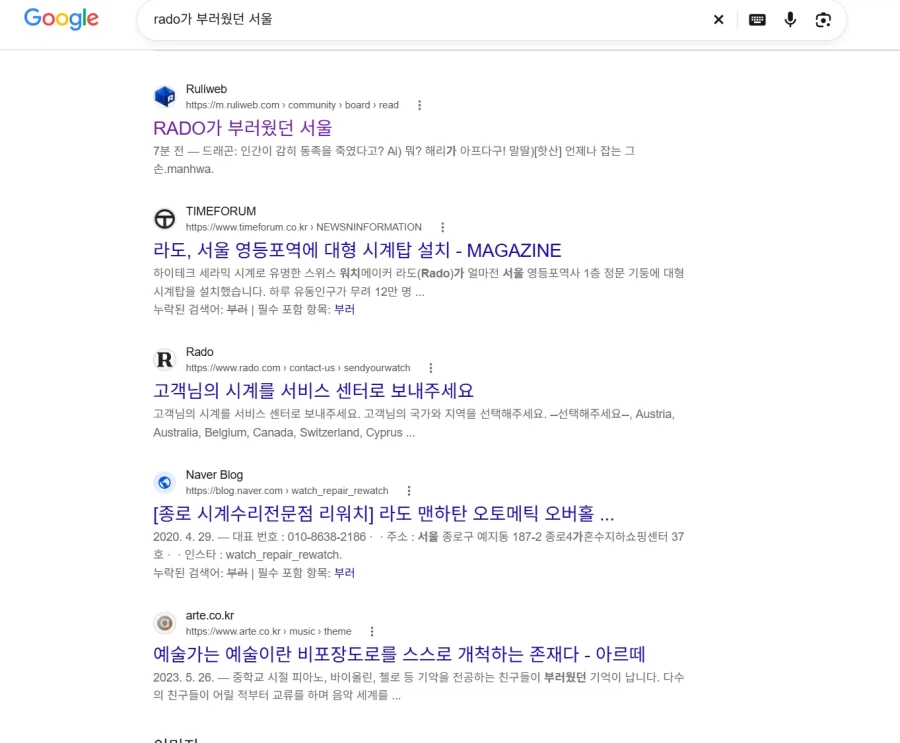Open search by image camera icon
Image resolution: width=900 pixels, height=743 pixels.
tap(823, 20)
